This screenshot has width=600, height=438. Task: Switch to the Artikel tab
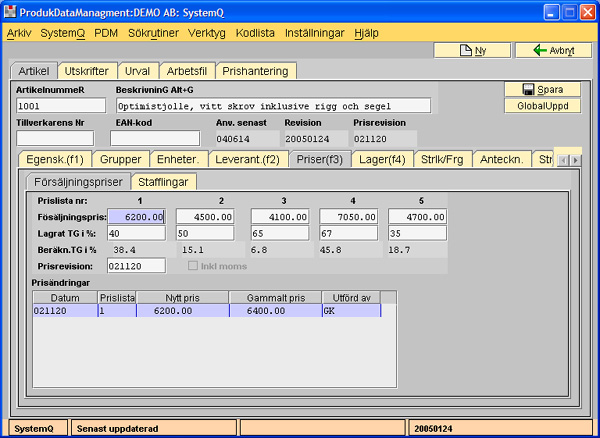point(34,71)
